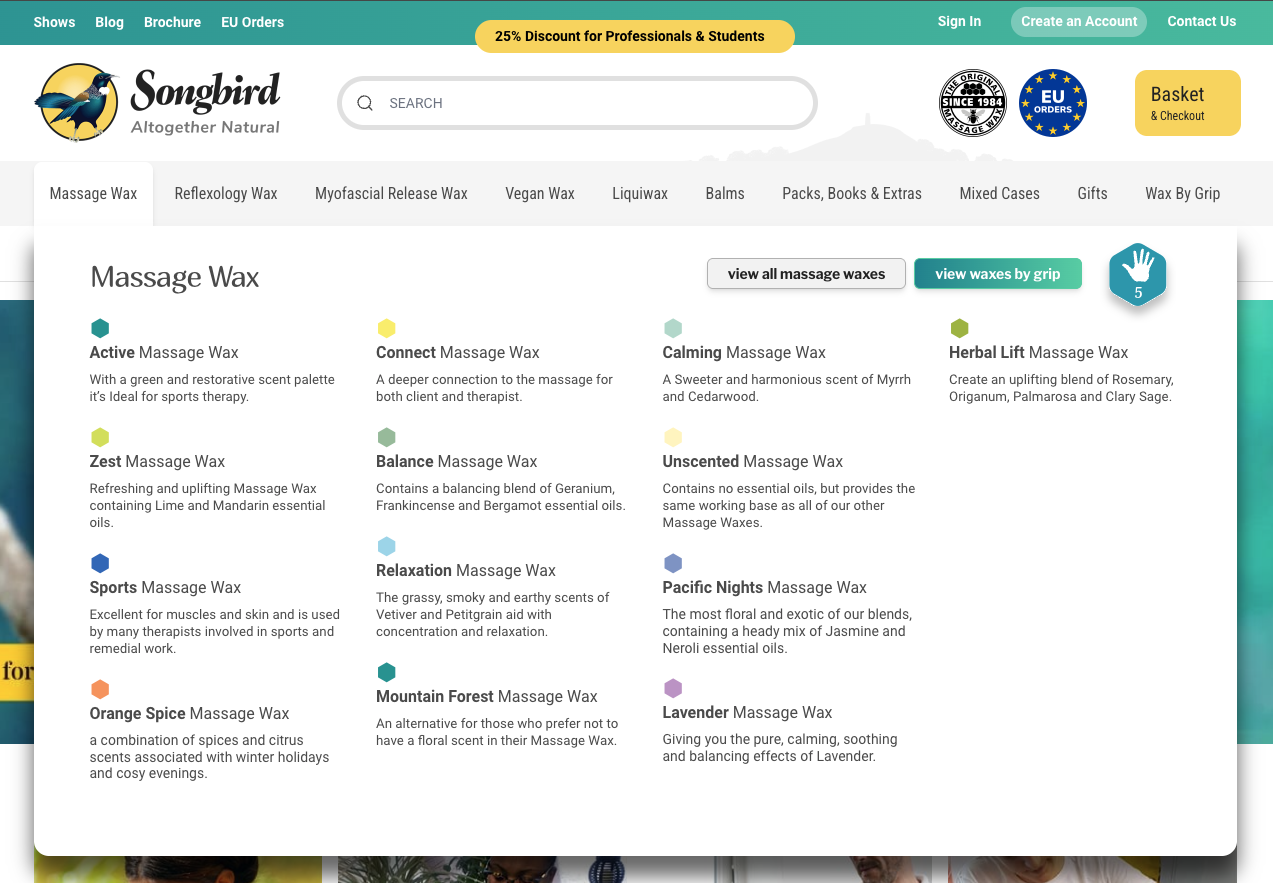Click the orange hexagon above Orange Spice
Screen dimensions: 1273x883
(x=100, y=689)
